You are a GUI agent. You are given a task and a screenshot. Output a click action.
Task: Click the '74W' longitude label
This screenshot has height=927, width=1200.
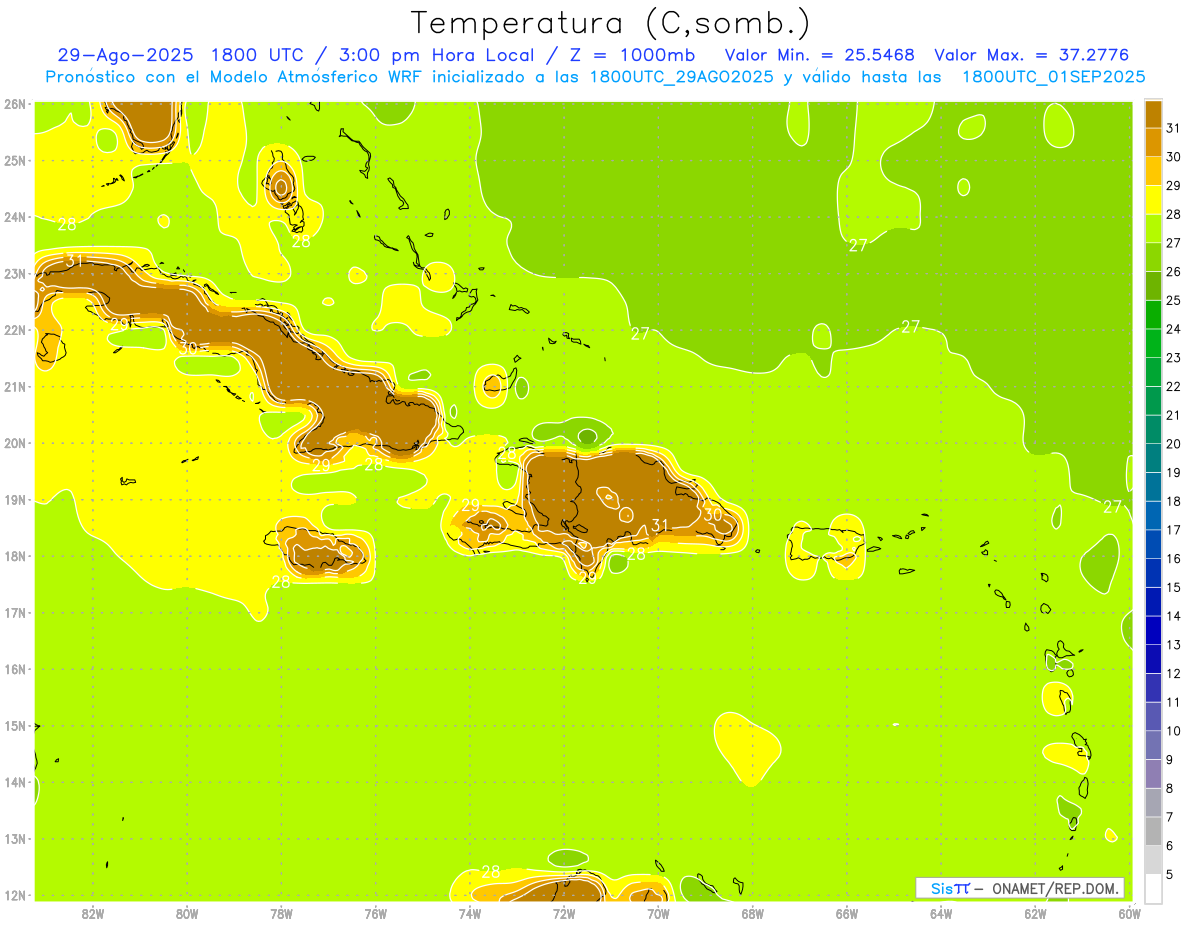(470, 913)
